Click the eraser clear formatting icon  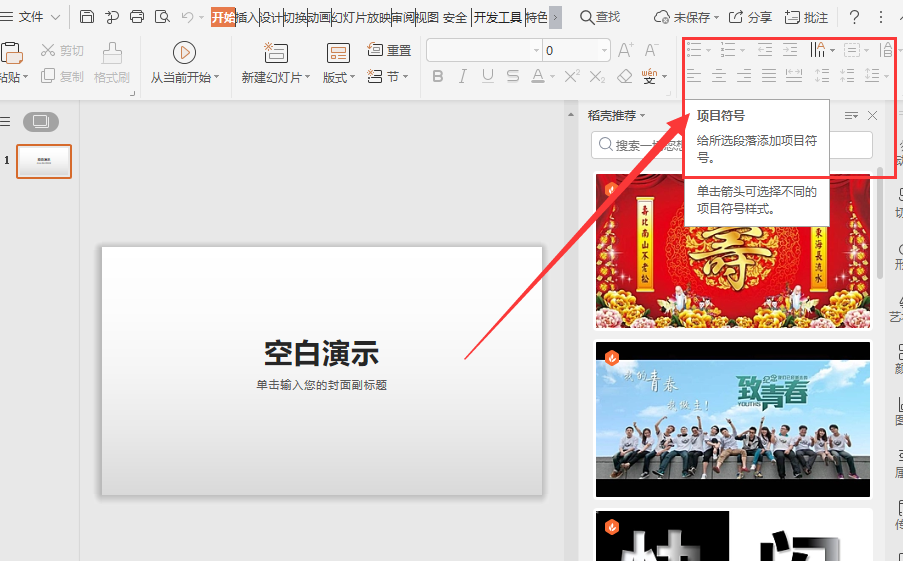click(x=625, y=77)
